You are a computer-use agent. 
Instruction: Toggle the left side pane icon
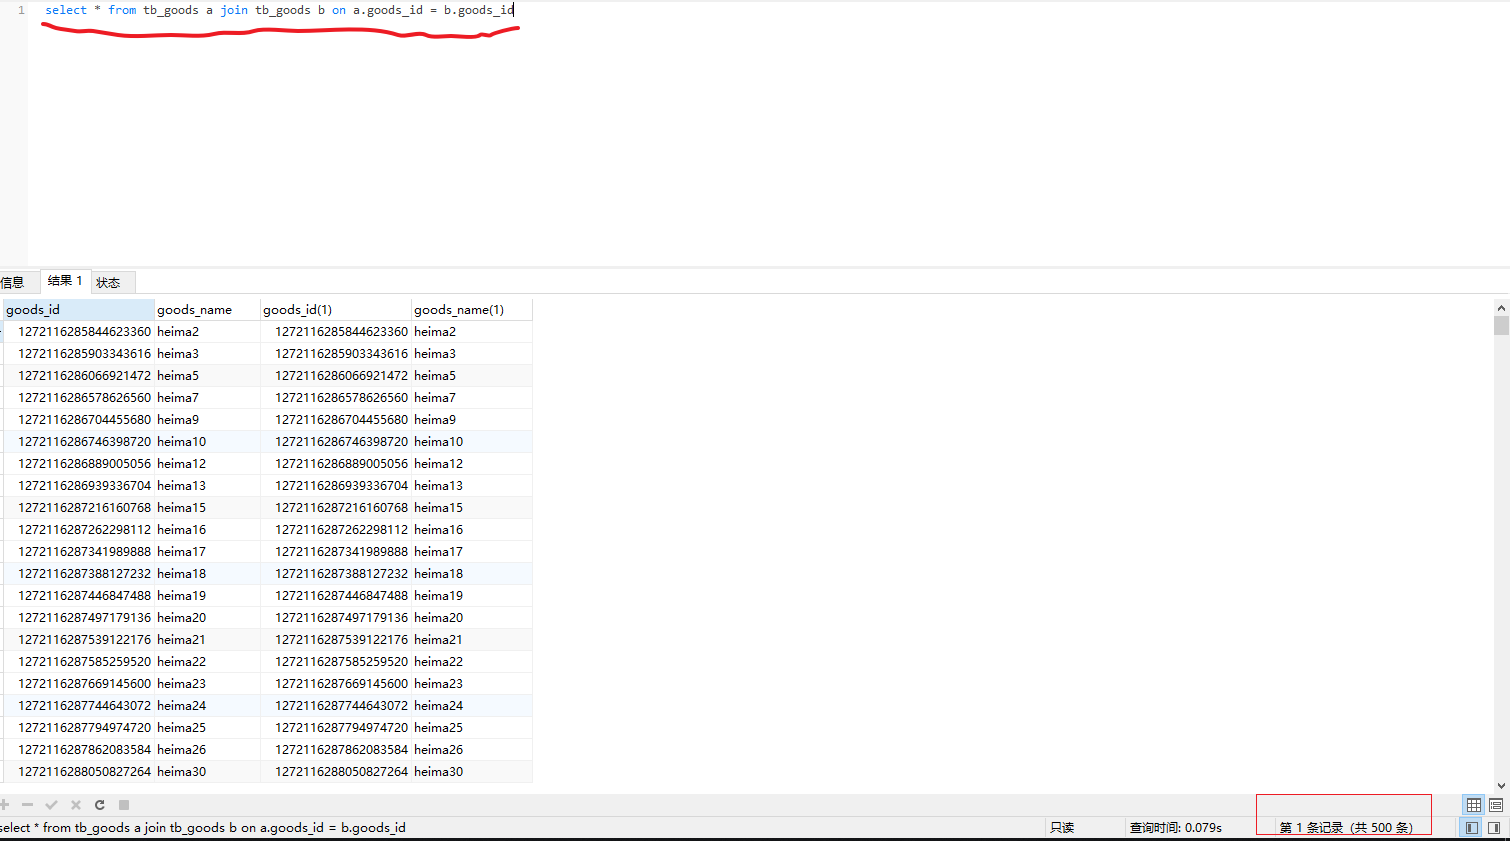(x=1471, y=828)
